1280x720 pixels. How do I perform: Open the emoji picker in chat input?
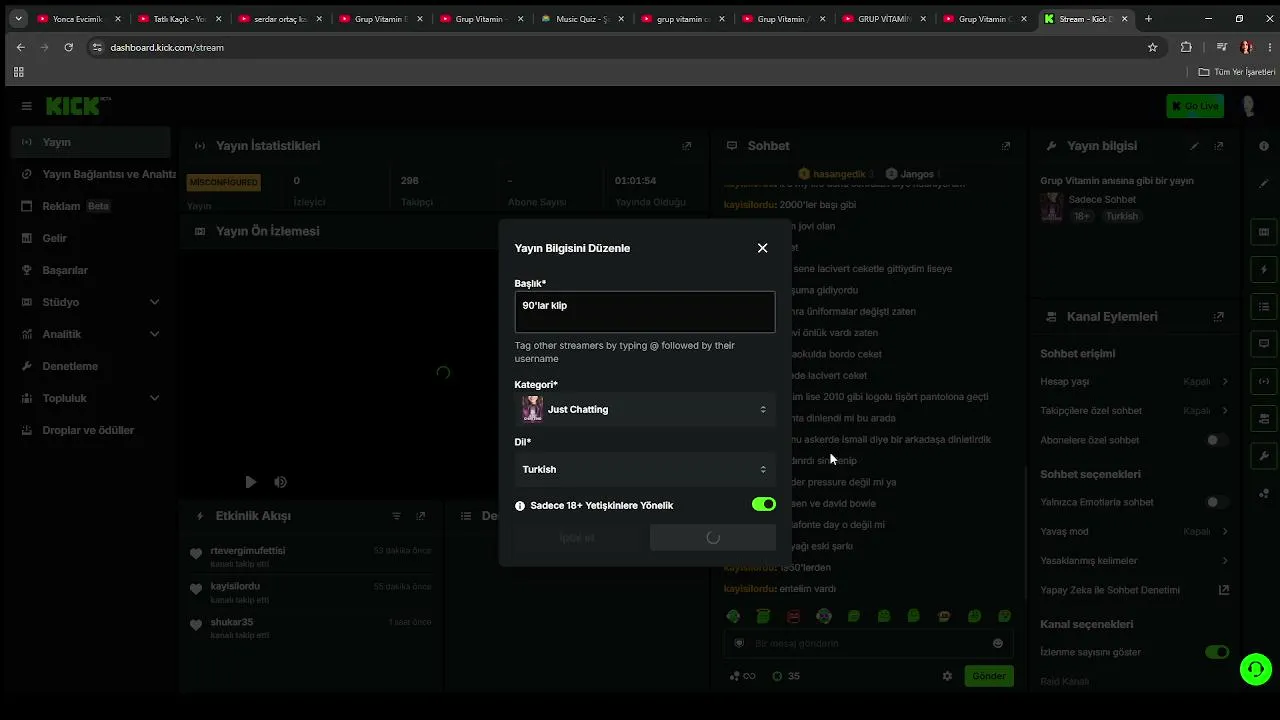click(998, 643)
